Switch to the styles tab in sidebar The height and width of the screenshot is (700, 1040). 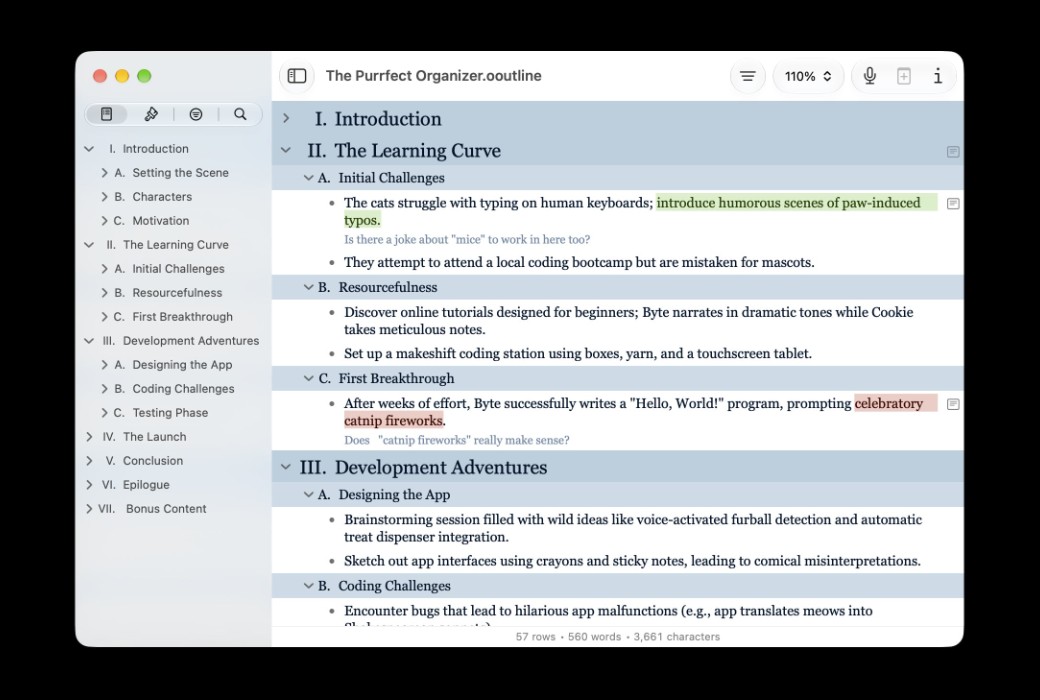pos(151,114)
